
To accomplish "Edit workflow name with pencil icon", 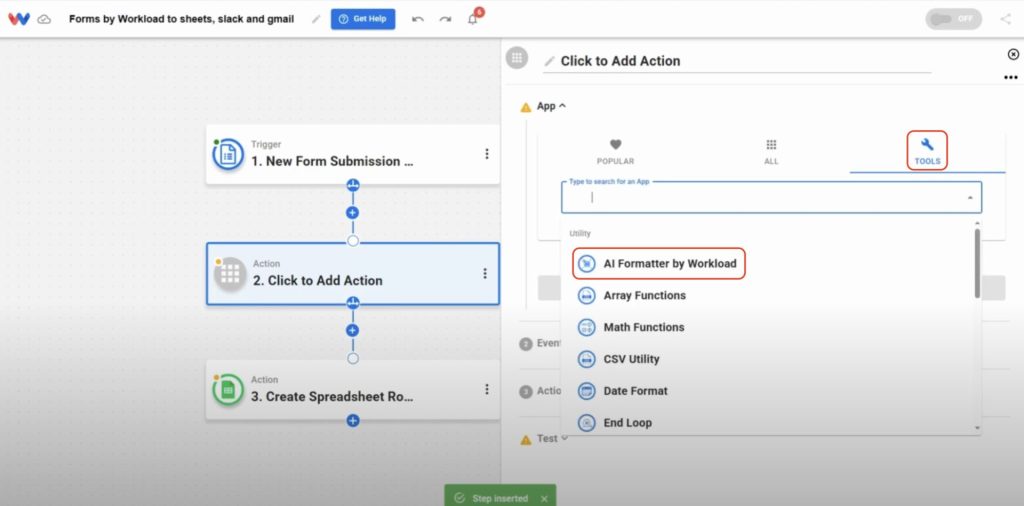I will click(x=316, y=20).
